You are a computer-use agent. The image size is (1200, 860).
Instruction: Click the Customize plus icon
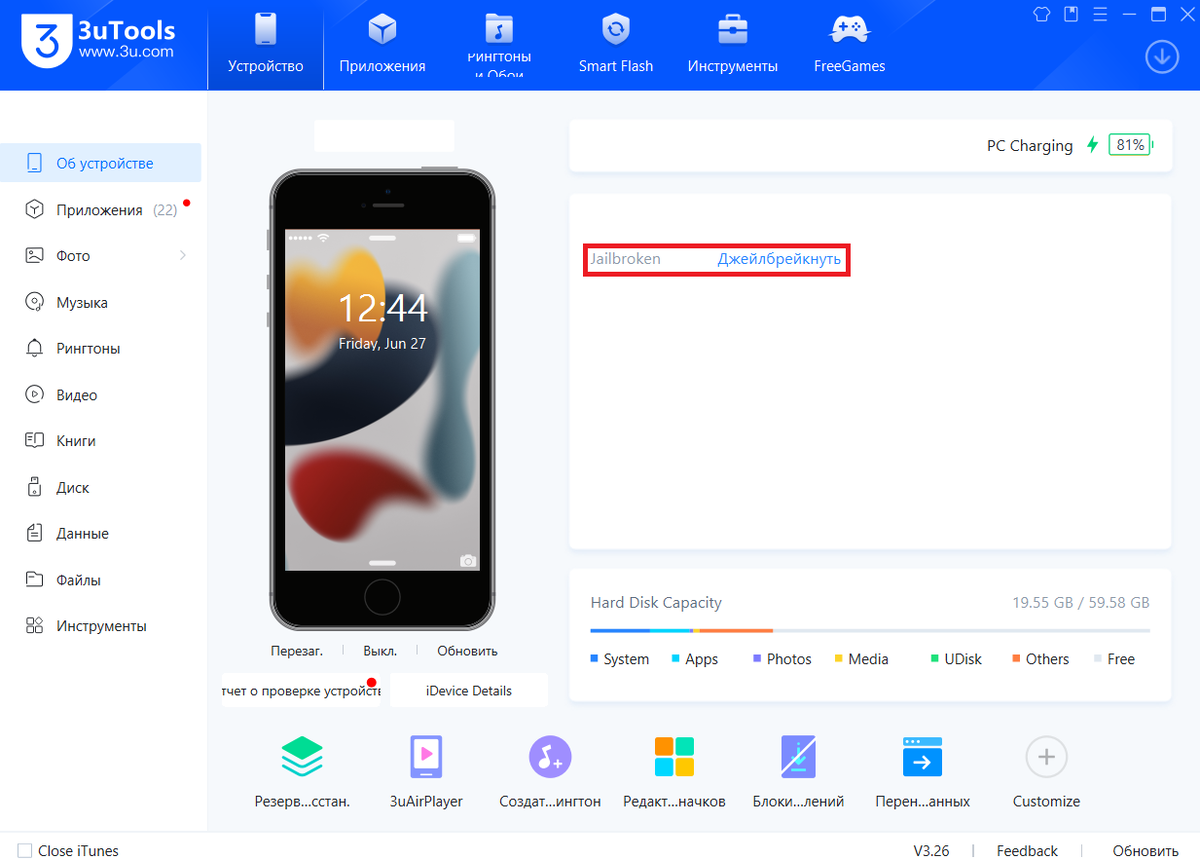tap(1046, 757)
